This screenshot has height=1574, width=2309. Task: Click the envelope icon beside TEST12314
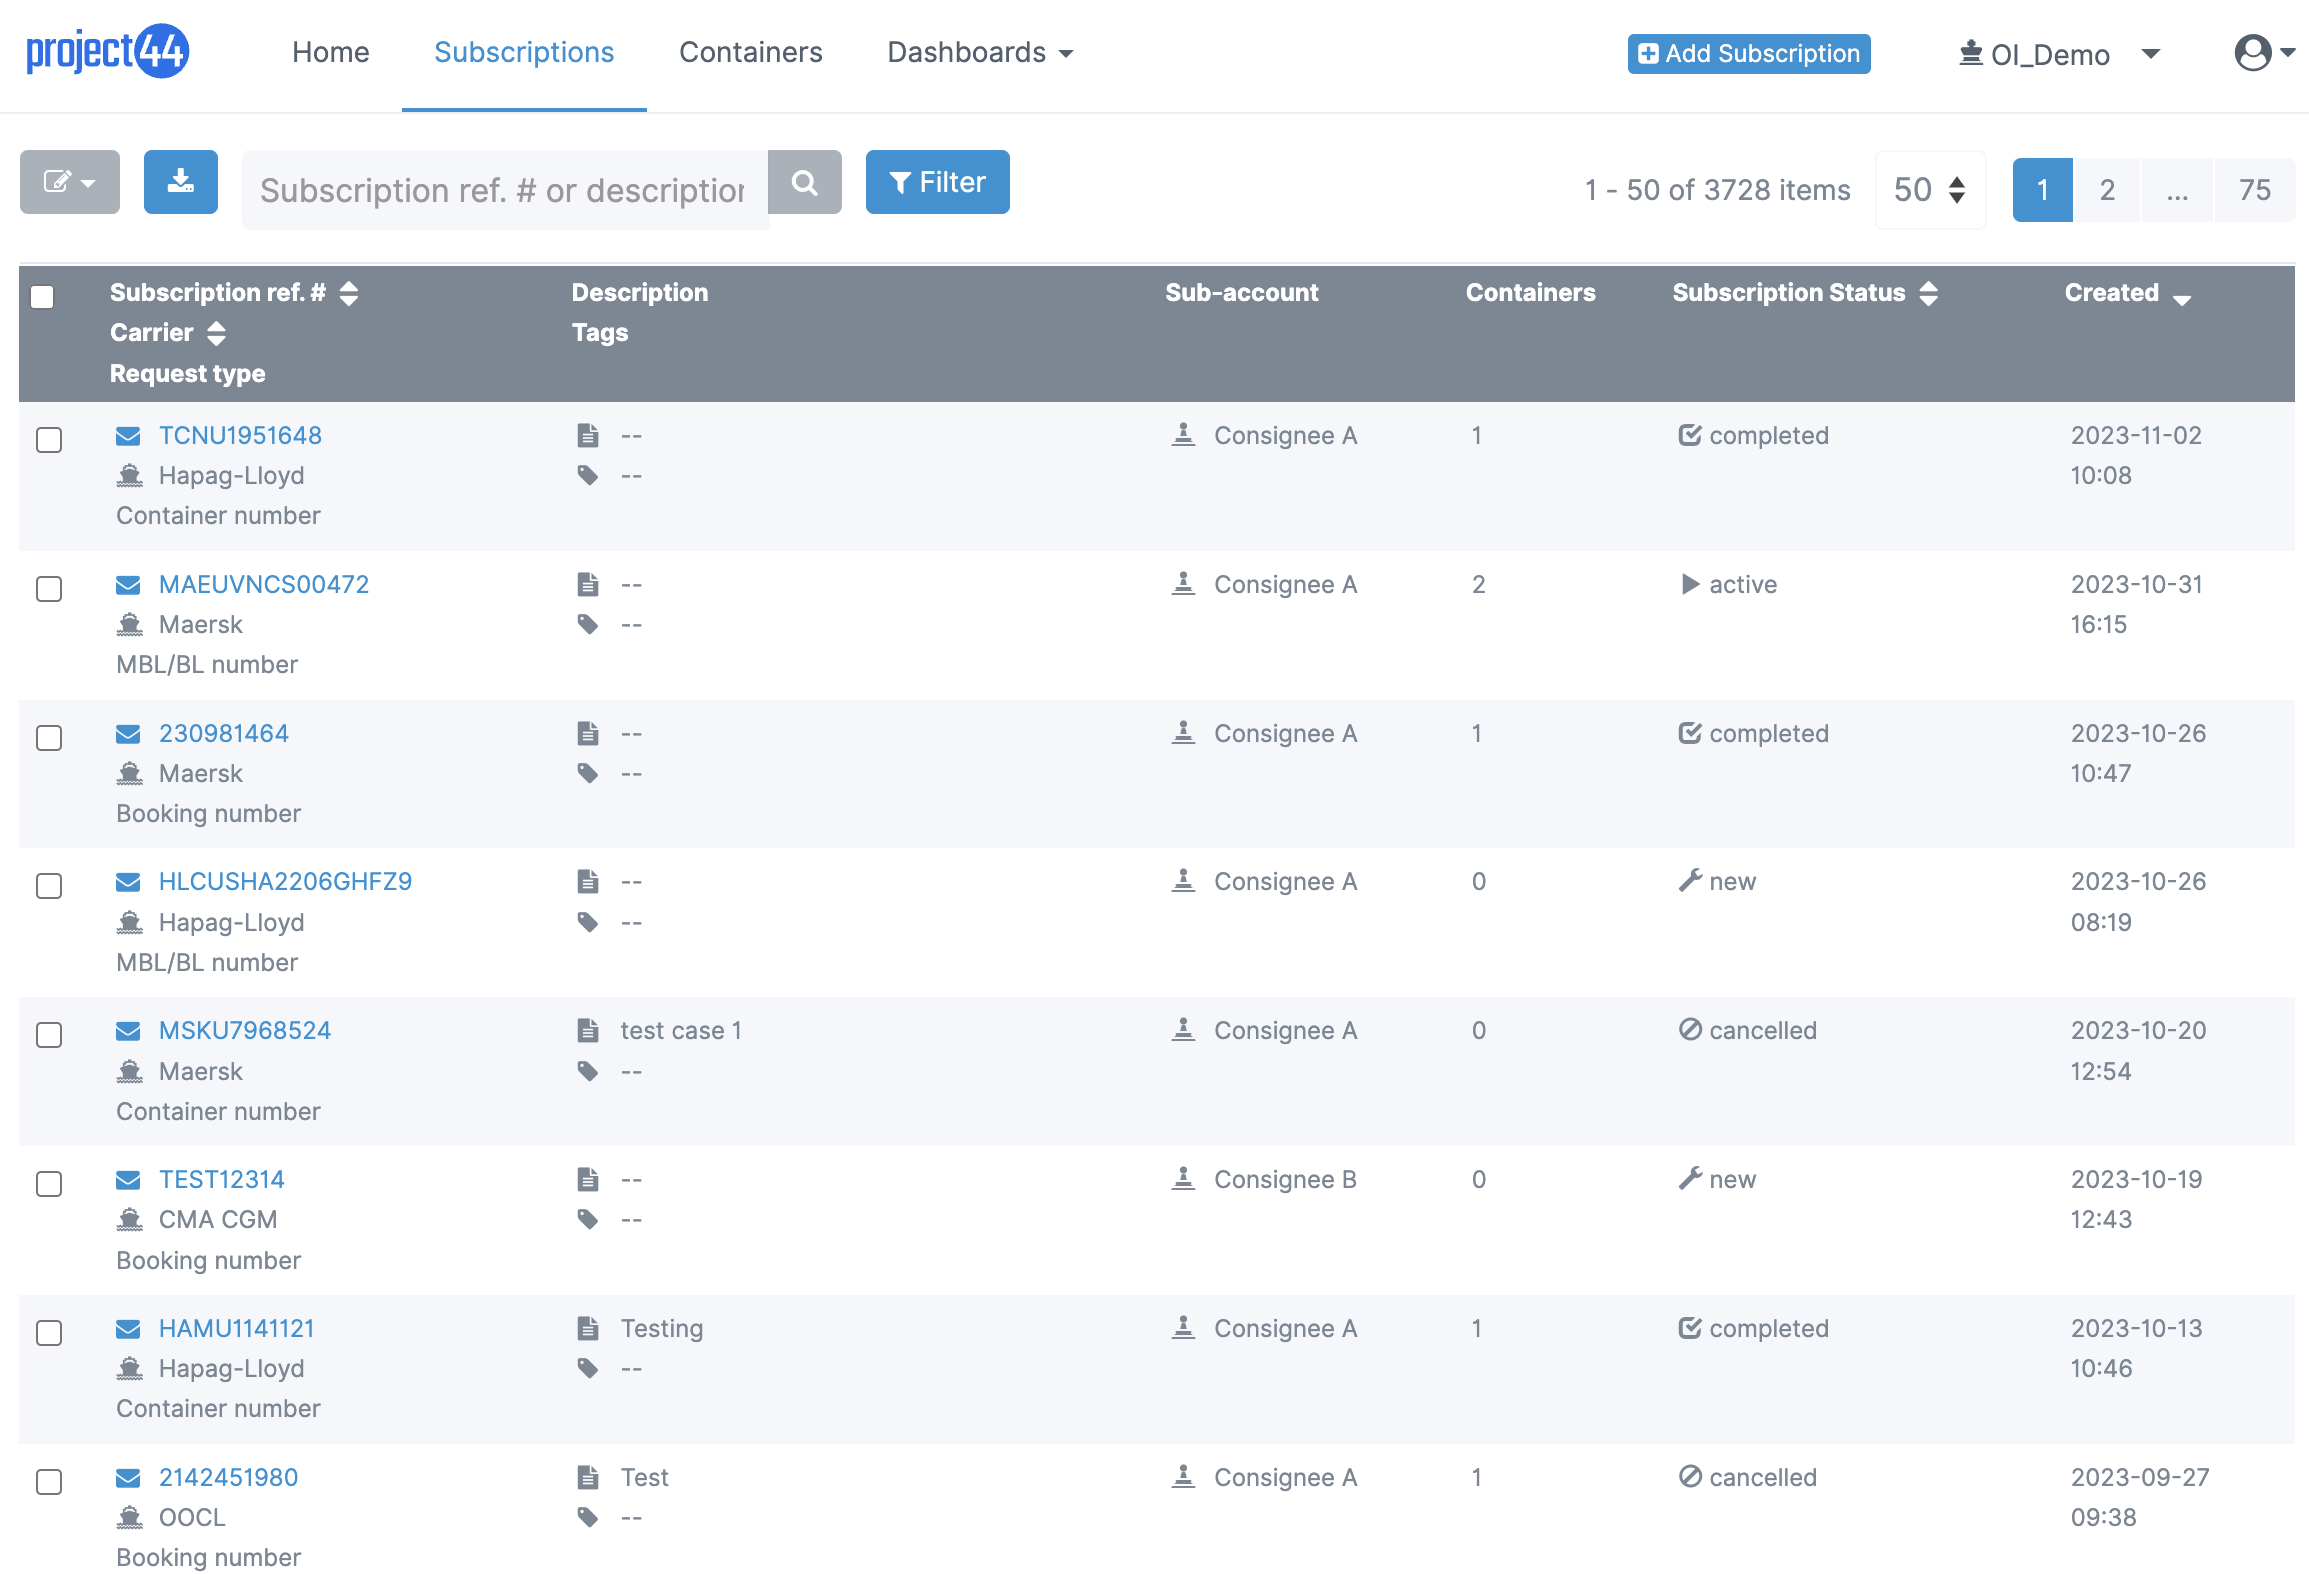coord(128,1180)
